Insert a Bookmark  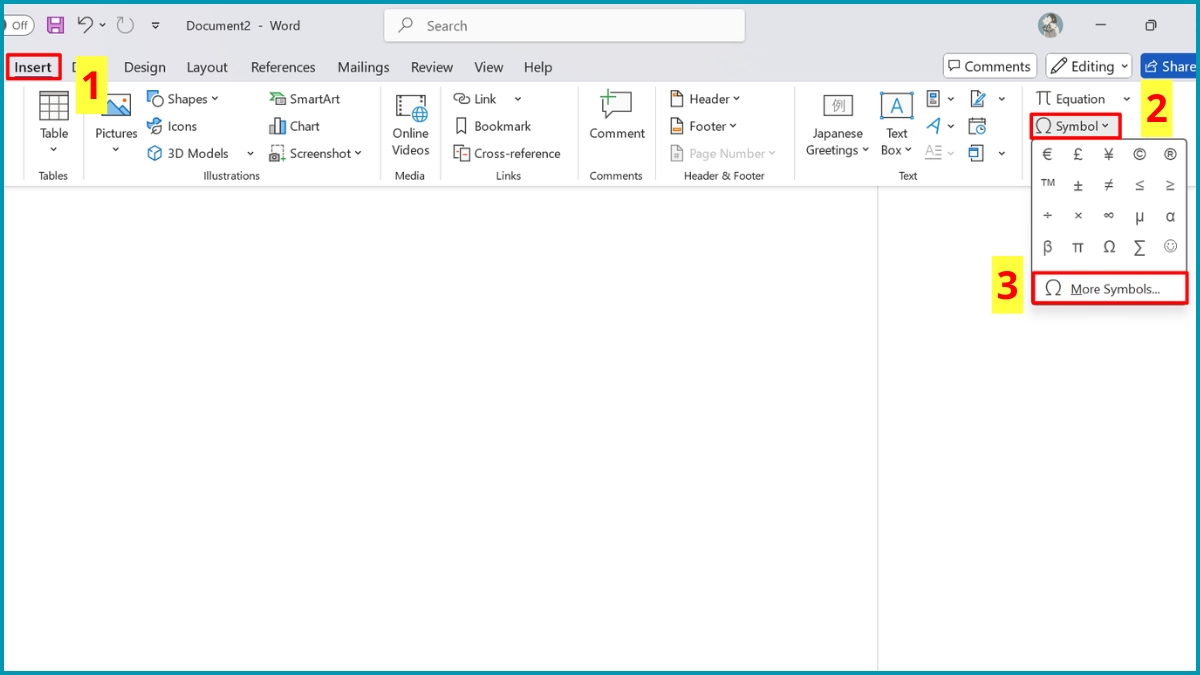tap(492, 126)
